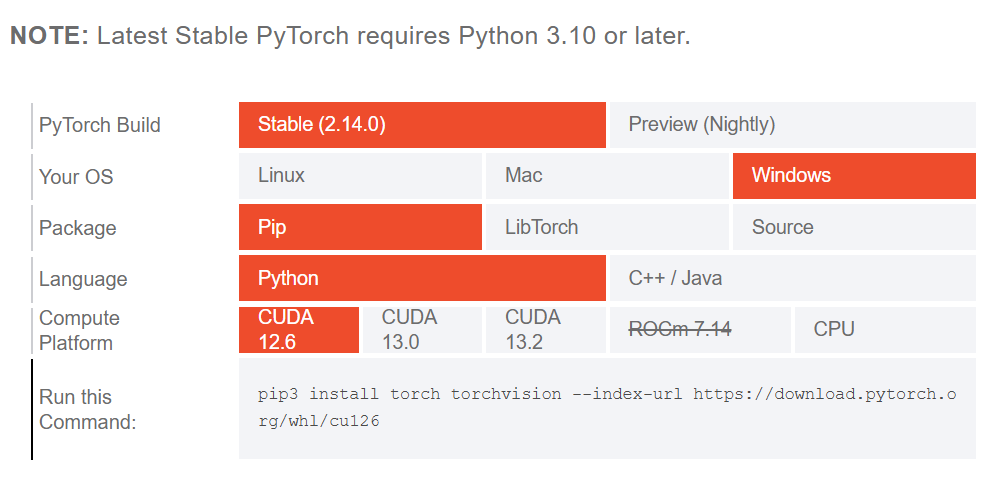Switch language to C++ / Java
This screenshot has height=495, width=1005.
coord(793,278)
